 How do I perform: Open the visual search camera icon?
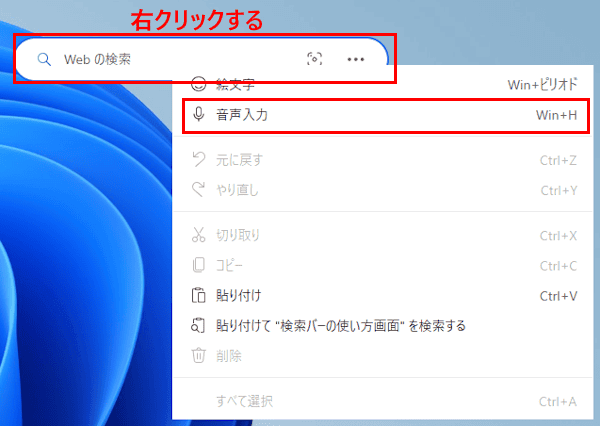click(315, 59)
